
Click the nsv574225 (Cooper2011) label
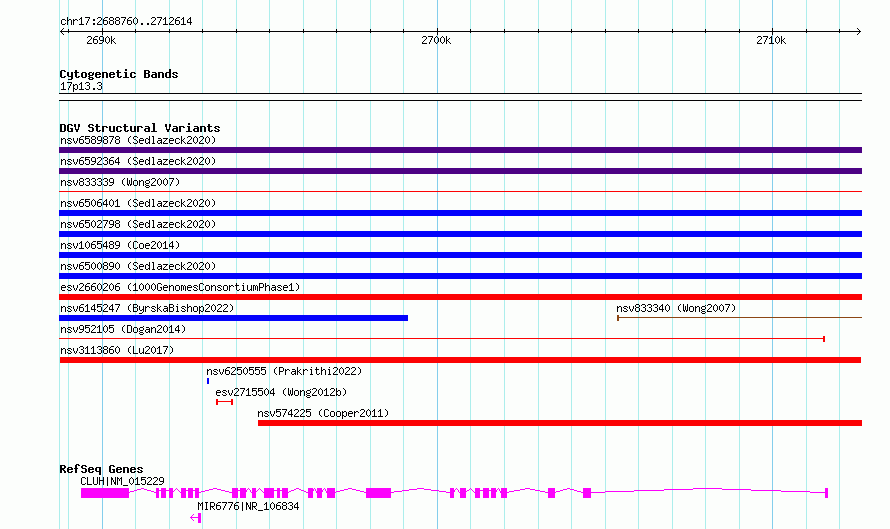[x=323, y=413]
